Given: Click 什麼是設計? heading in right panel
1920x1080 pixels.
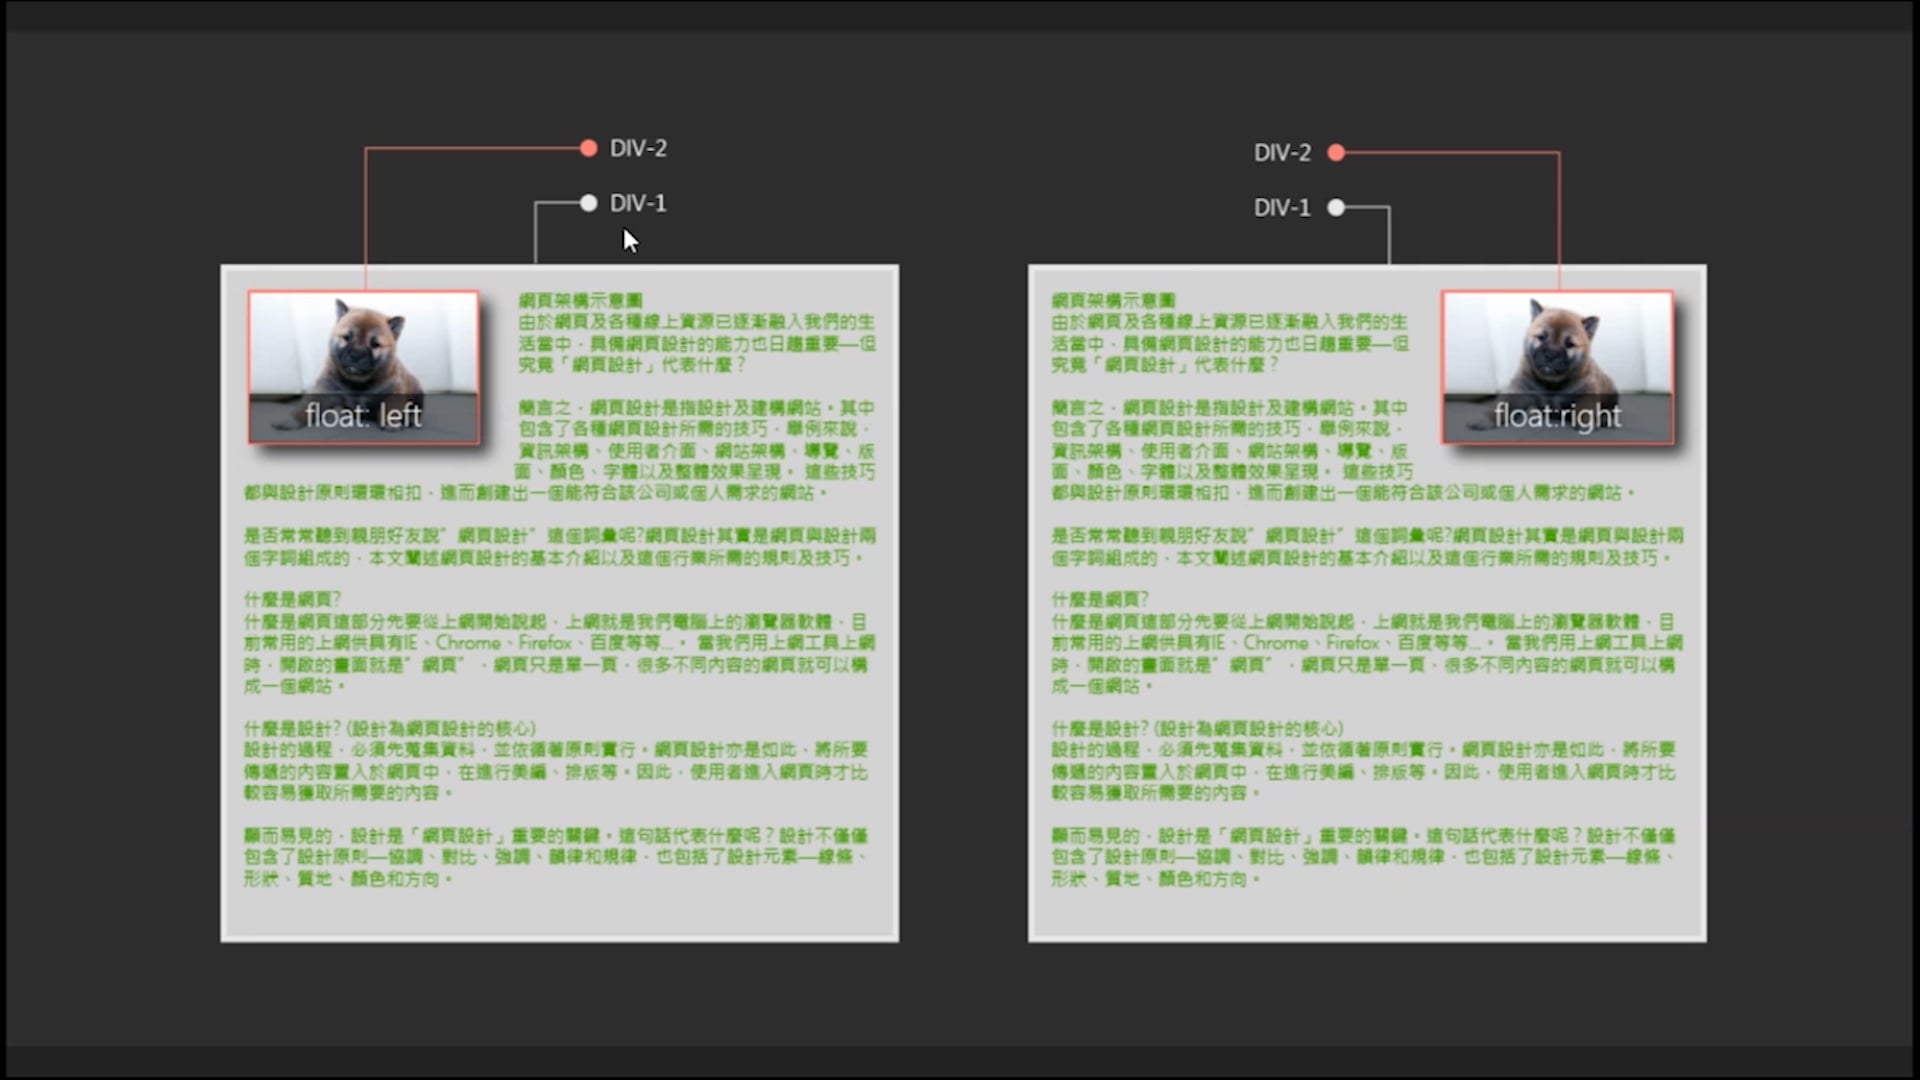Looking at the screenshot, I should 1100,729.
